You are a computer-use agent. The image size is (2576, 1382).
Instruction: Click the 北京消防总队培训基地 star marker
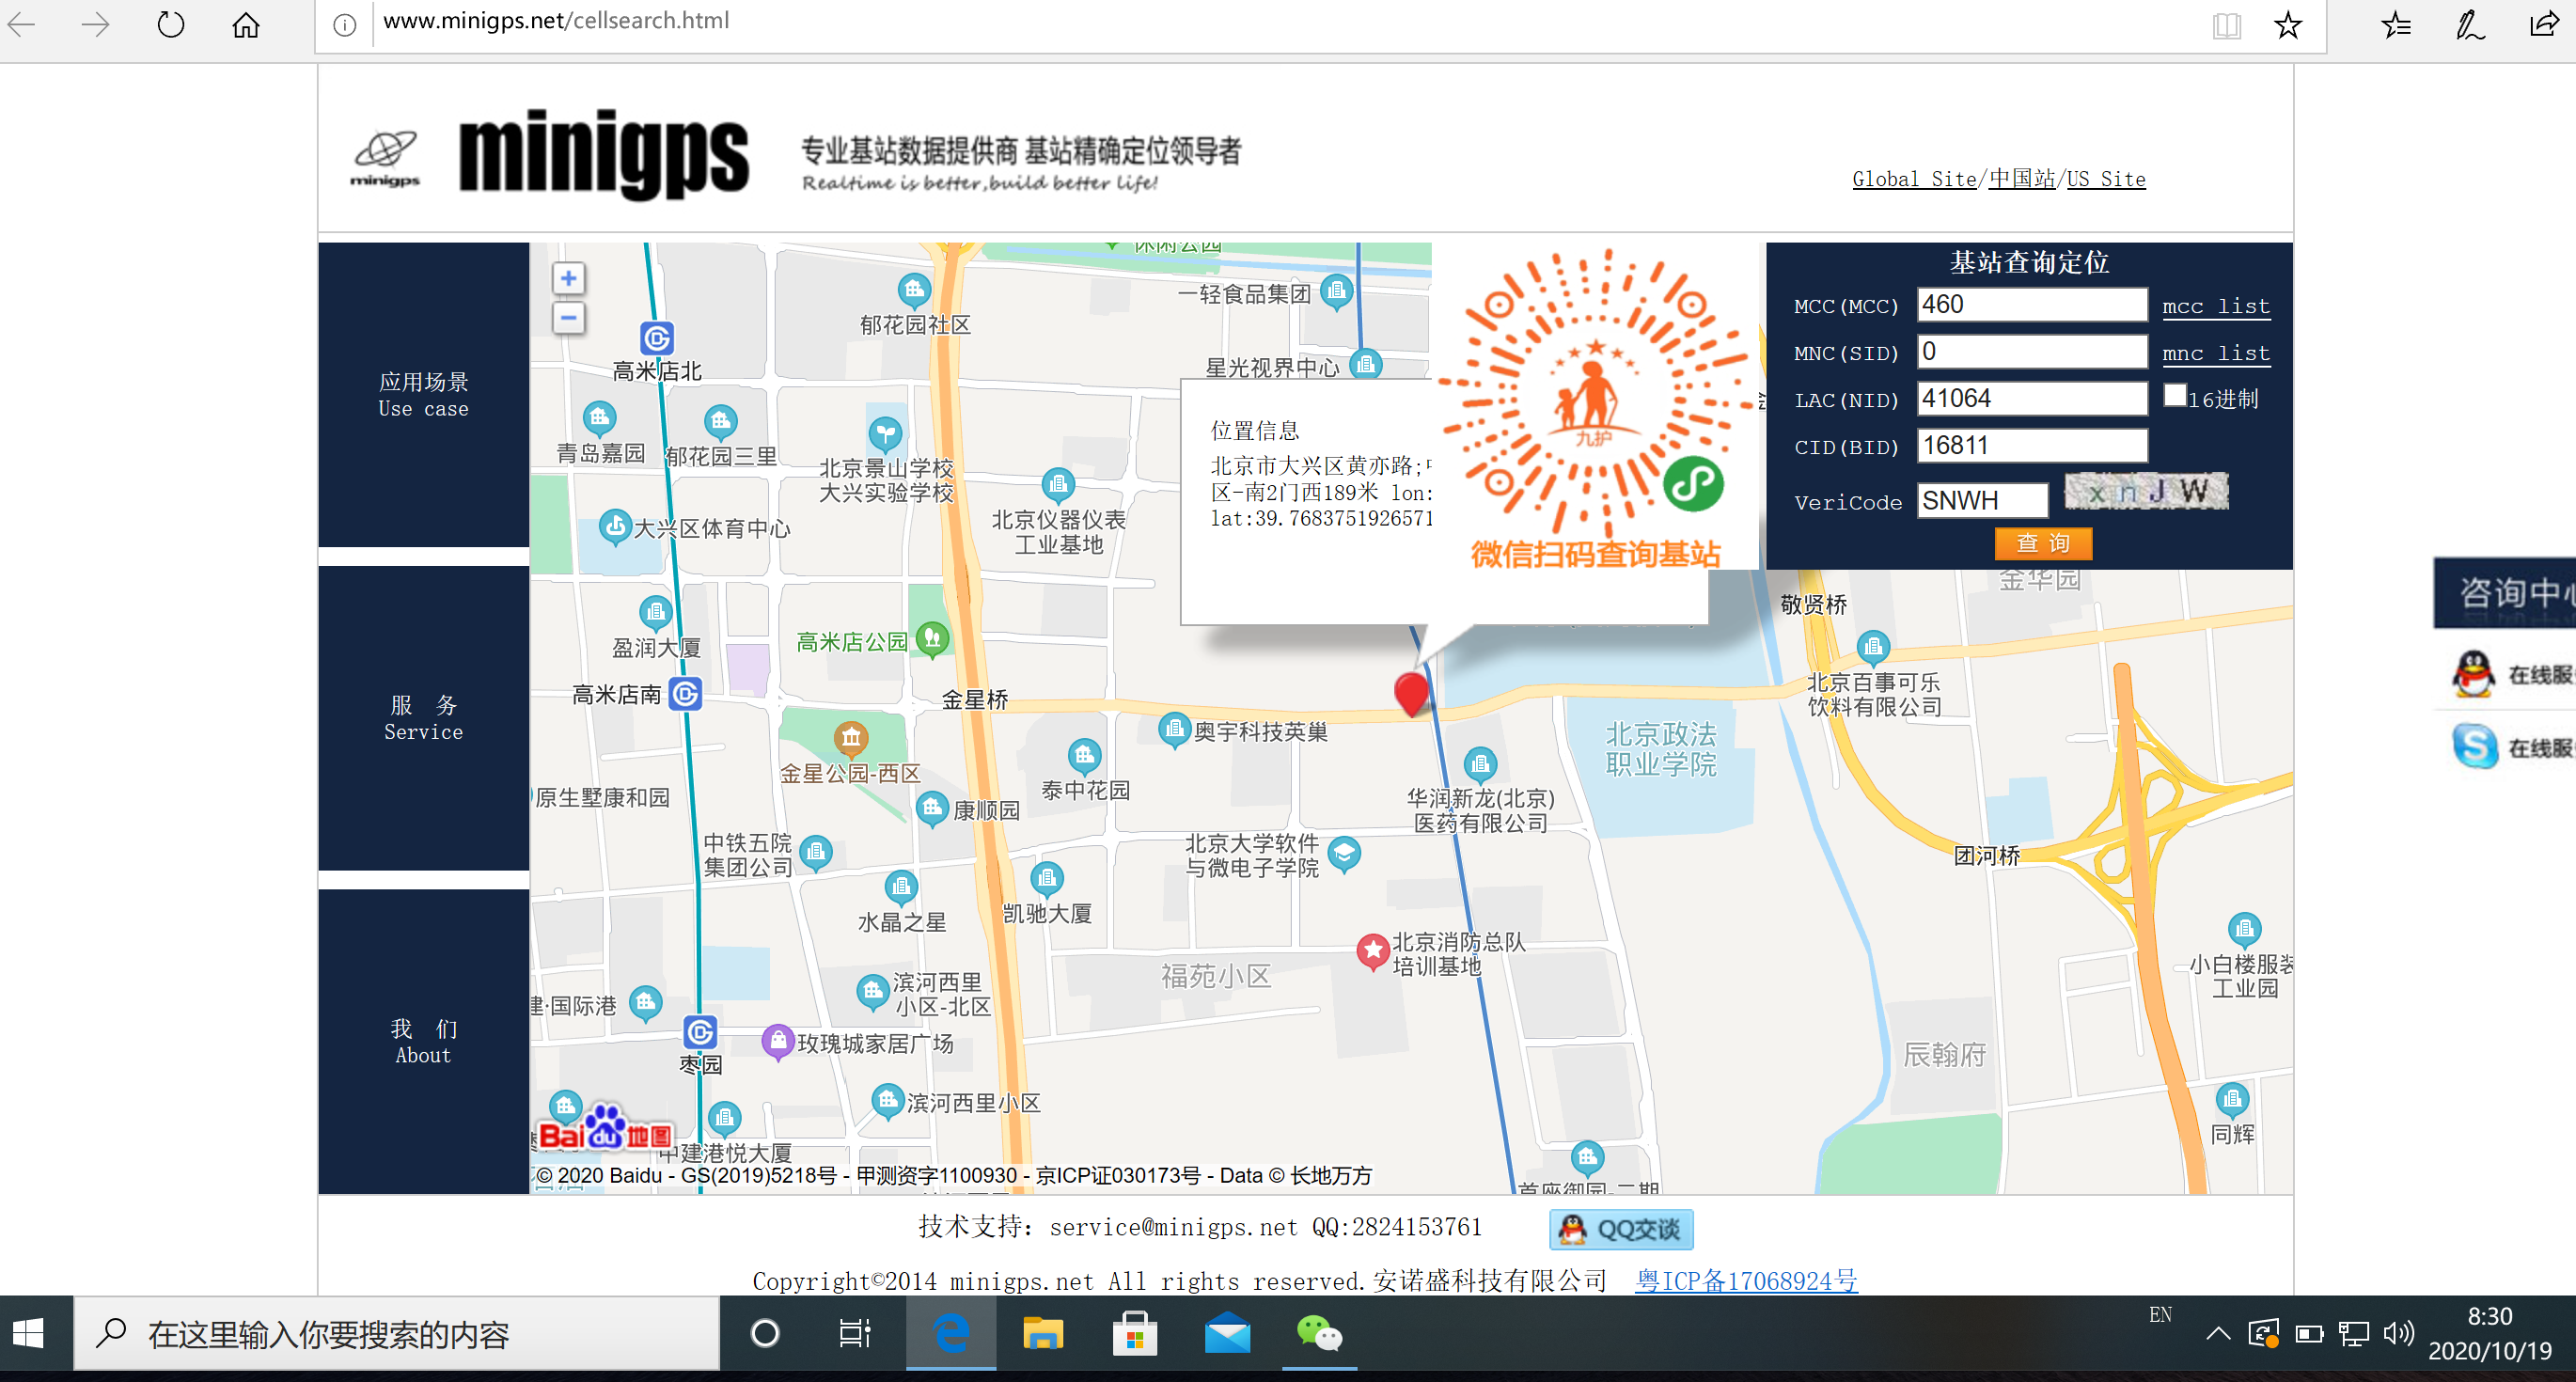1372,950
